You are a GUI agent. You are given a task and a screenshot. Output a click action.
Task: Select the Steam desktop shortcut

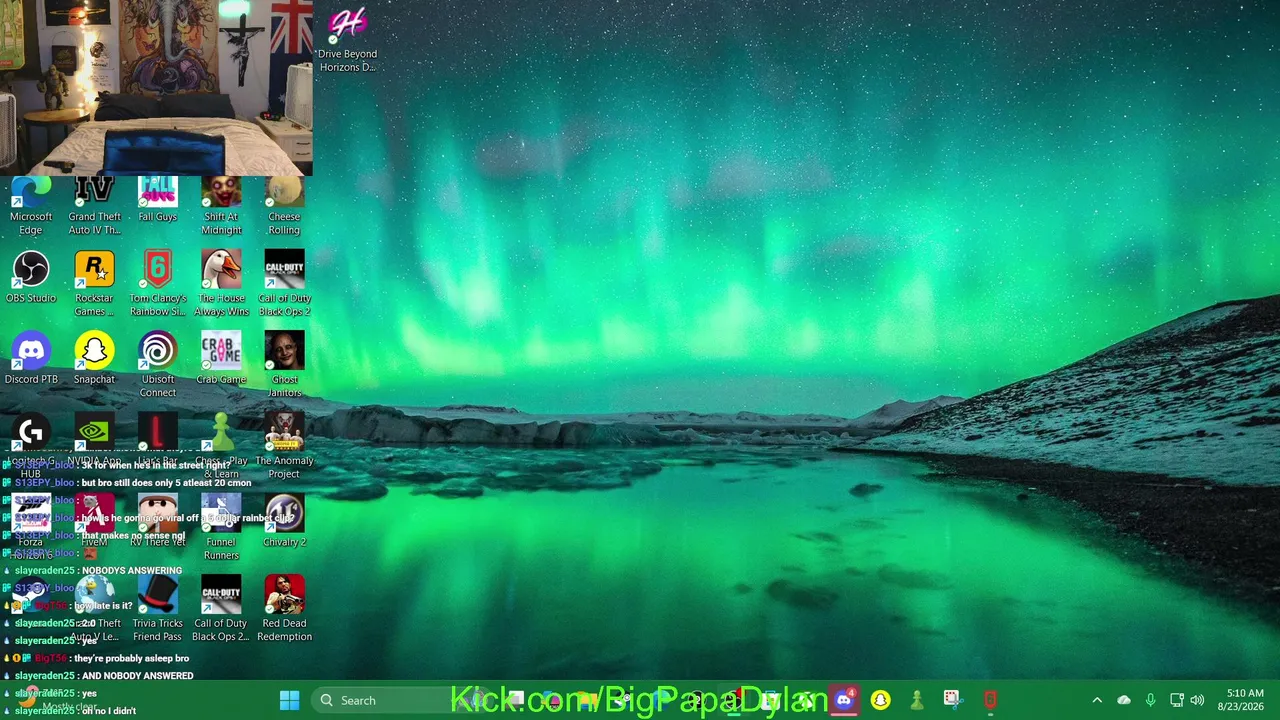click(x=31, y=602)
